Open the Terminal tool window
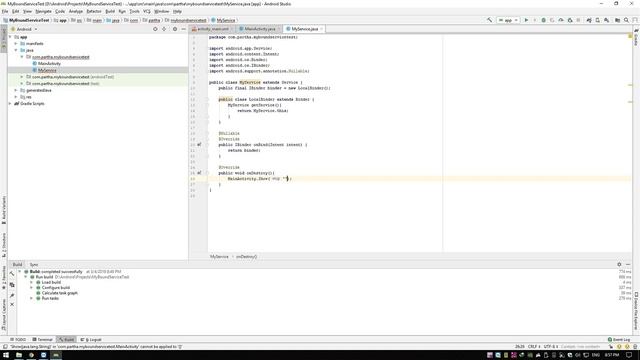 [43, 339]
